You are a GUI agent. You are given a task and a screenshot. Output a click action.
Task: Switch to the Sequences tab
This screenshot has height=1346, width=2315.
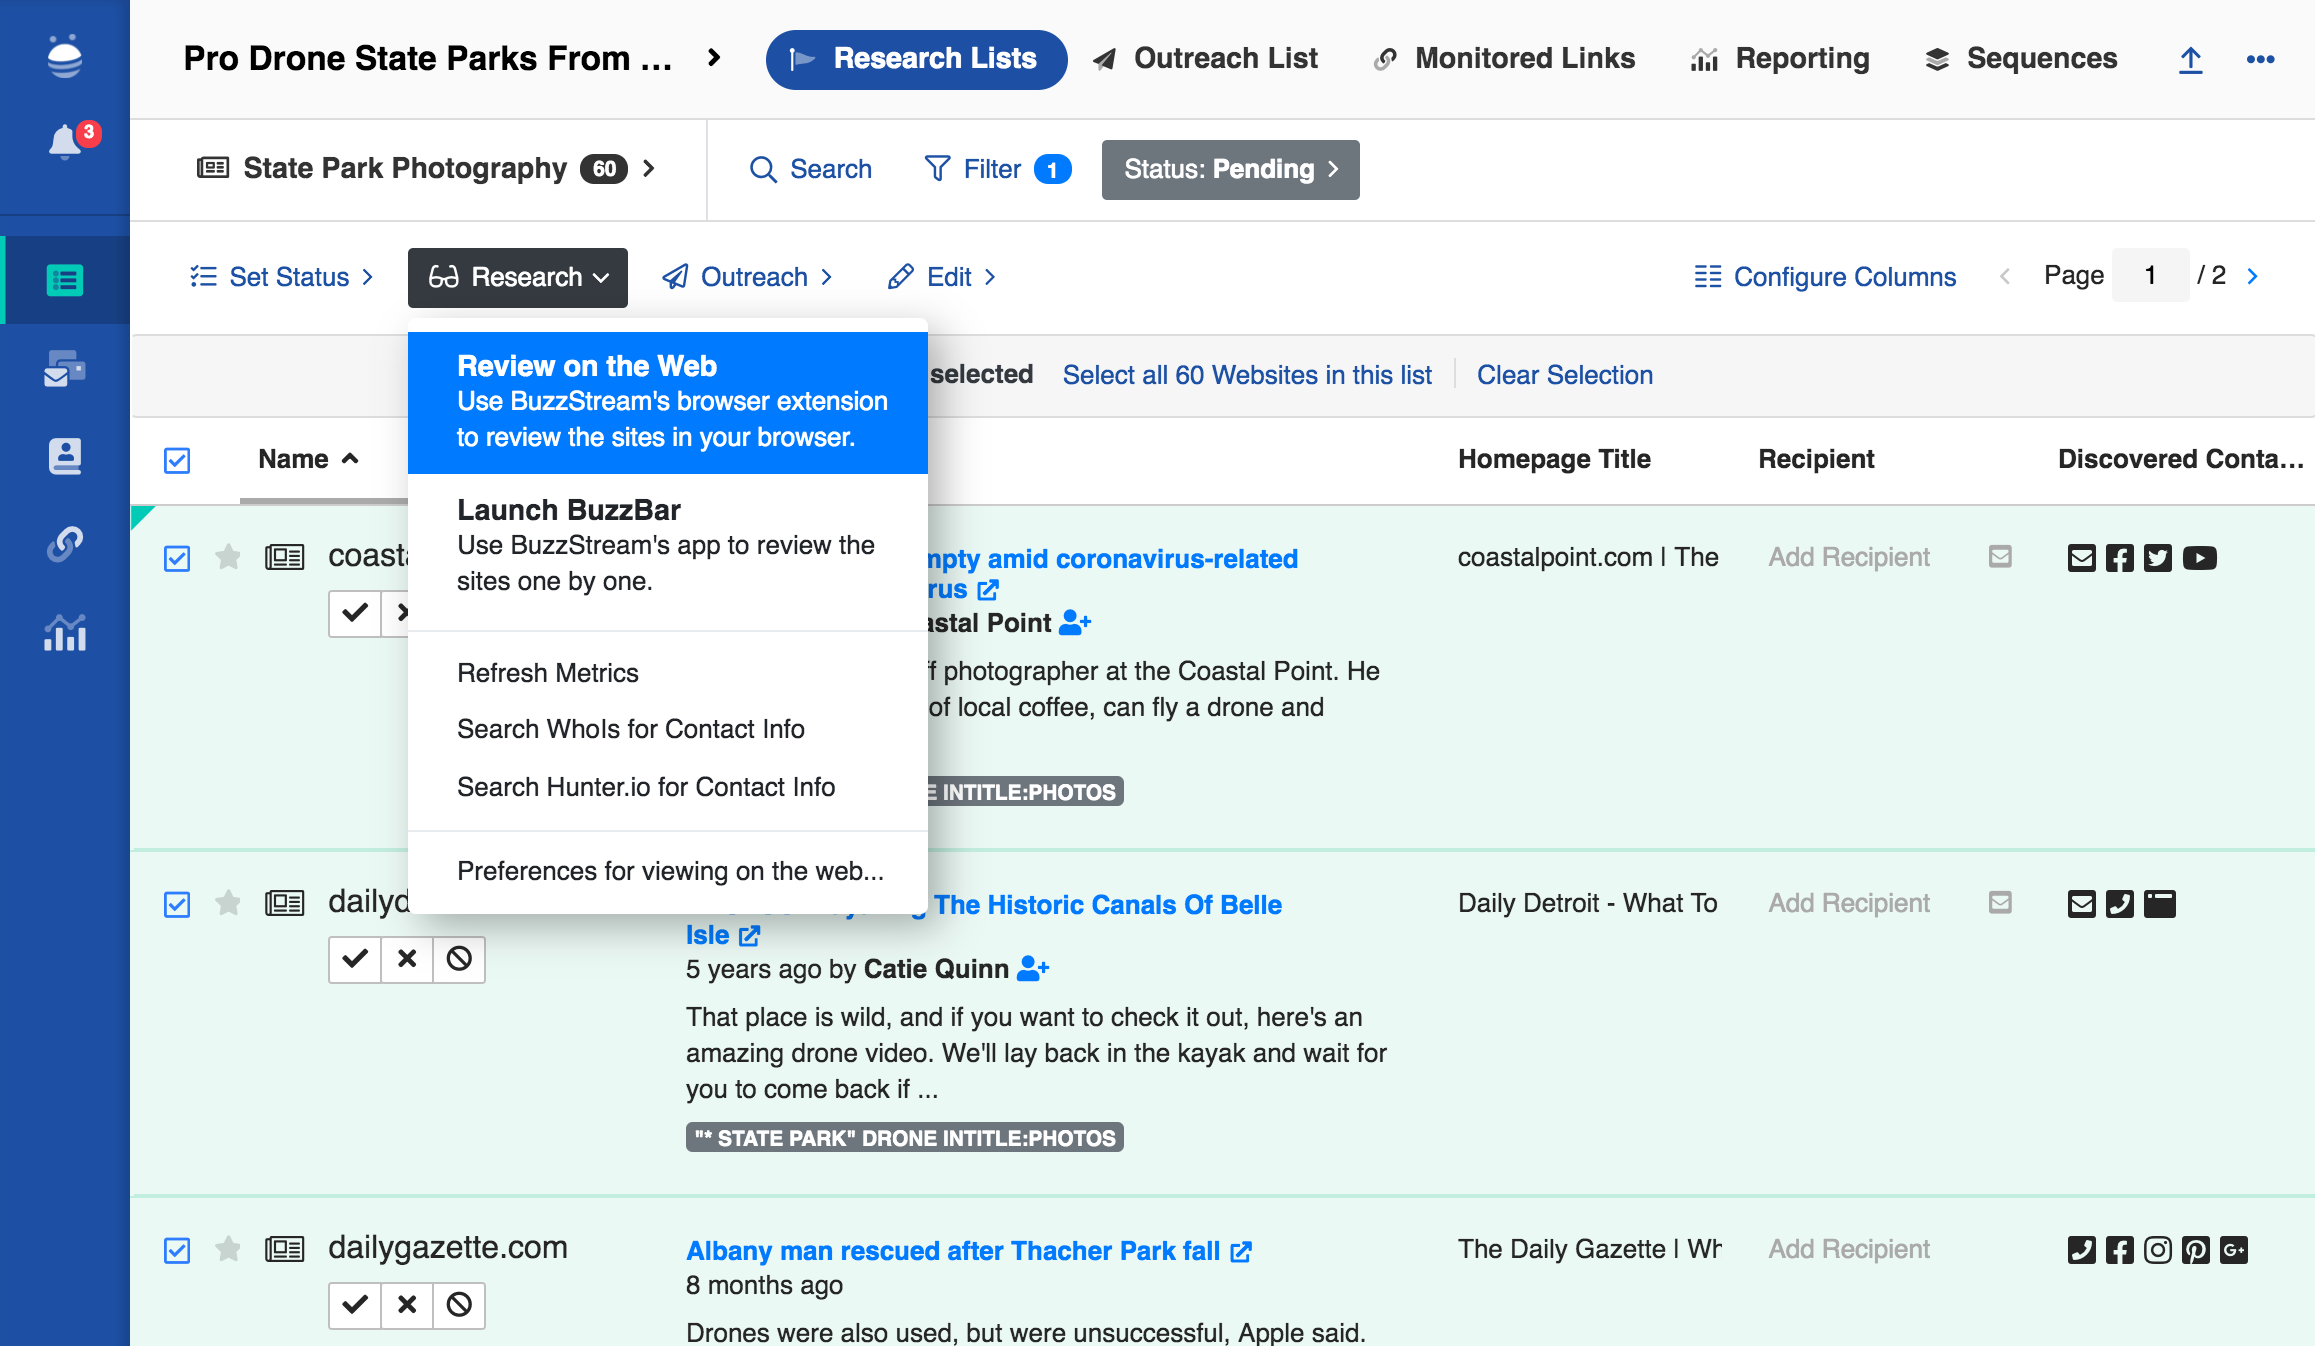2021,59
